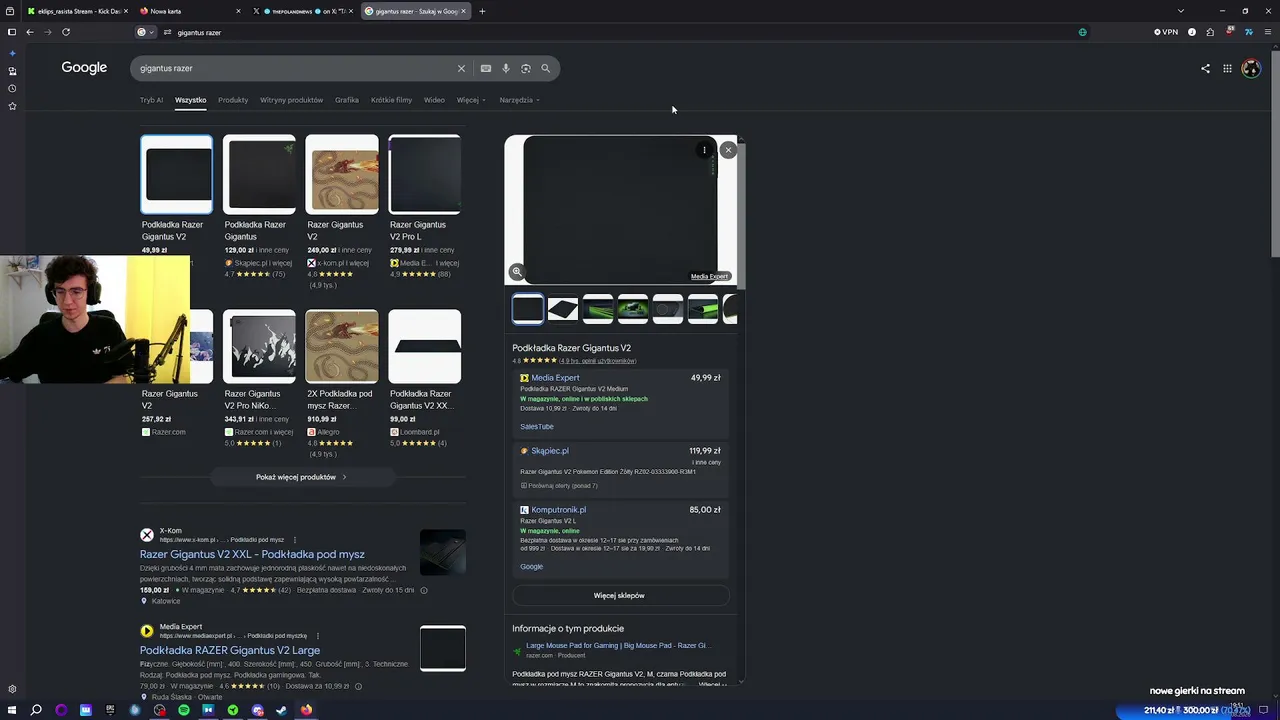This screenshot has width=1280, height=720.
Task: Open the sidebar bookmarks star icon
Action: click(x=12, y=106)
